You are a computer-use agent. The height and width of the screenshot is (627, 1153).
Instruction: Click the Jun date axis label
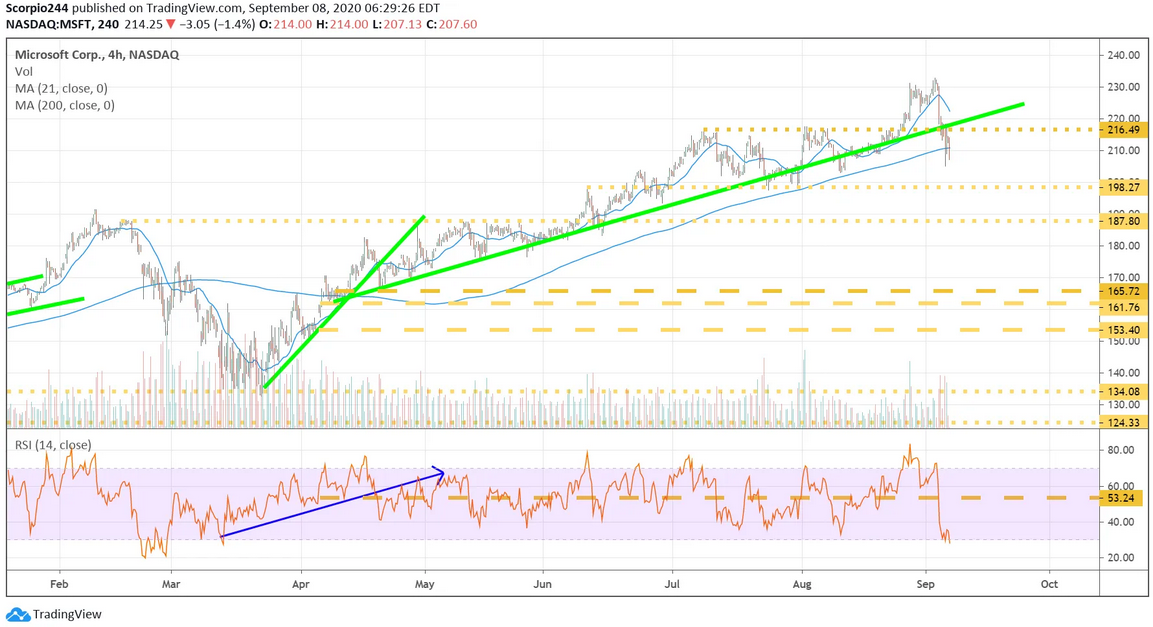[542, 584]
